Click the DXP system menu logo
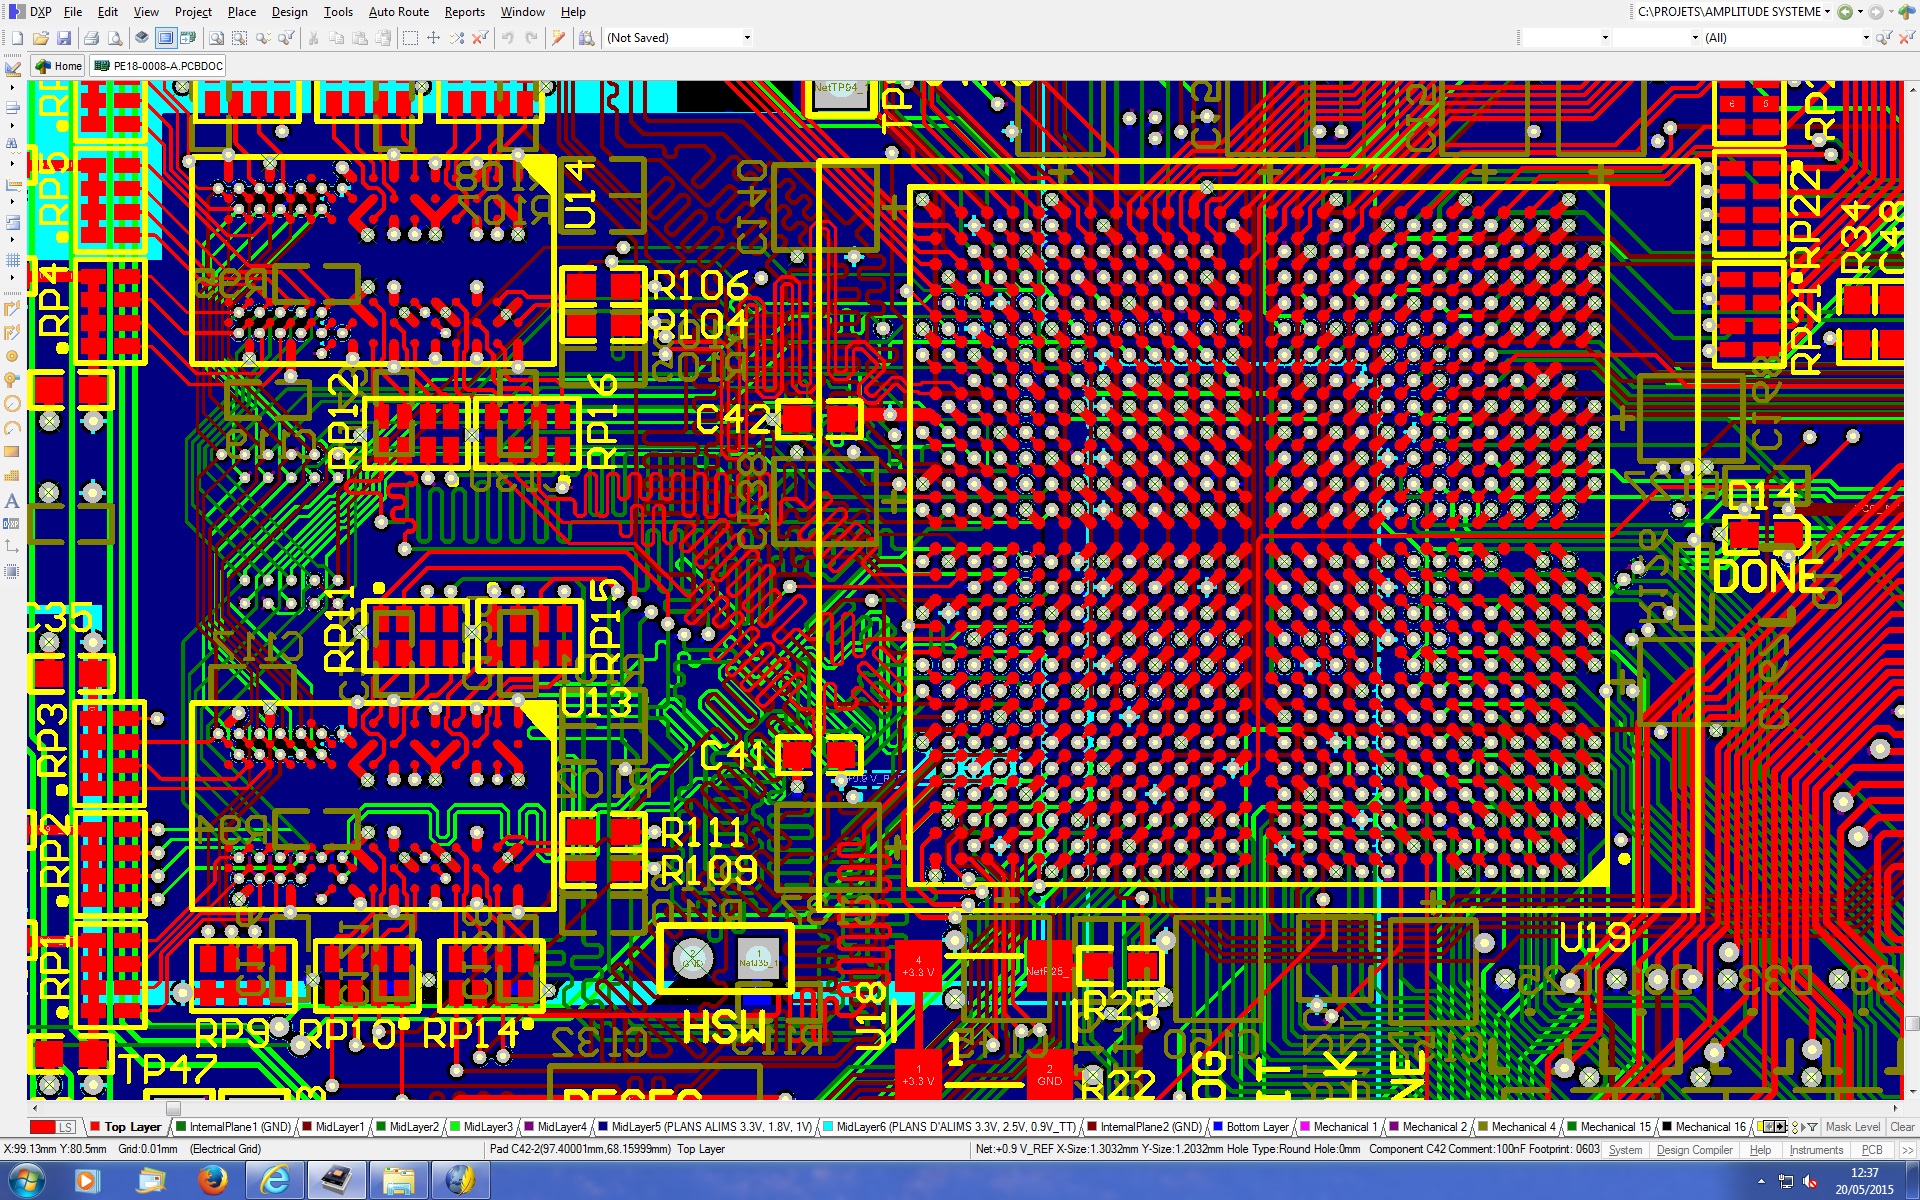Screen dimensions: 1920x1200 point(16,12)
